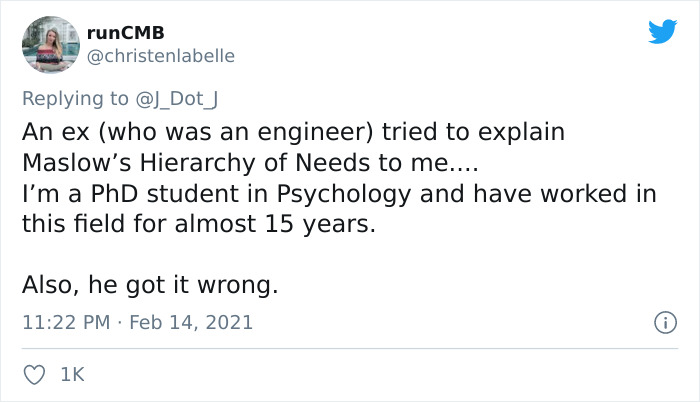The width and height of the screenshot is (700, 402).
Task: View the 1K likes count
Action: click(x=72, y=374)
